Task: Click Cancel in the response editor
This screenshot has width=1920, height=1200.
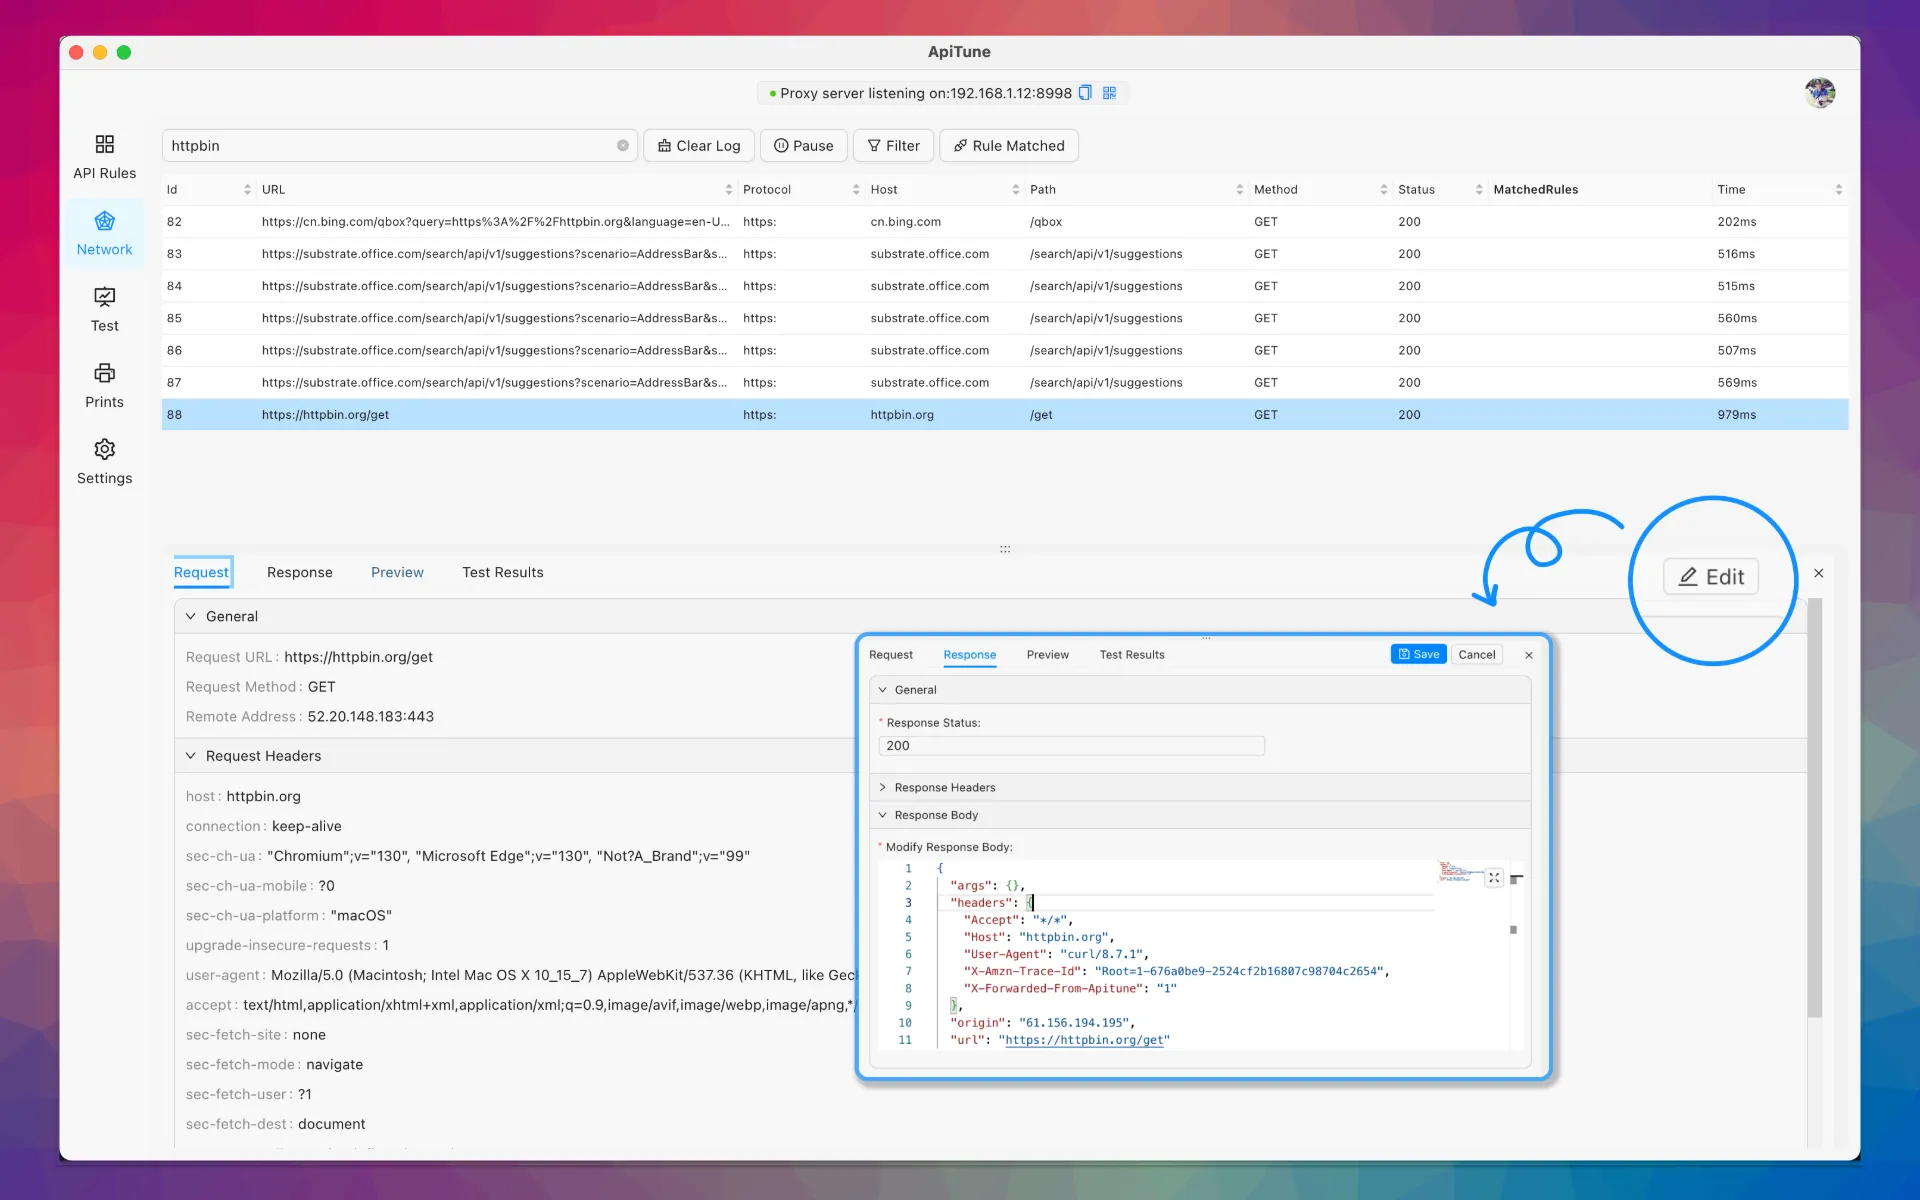Action: [x=1476, y=654]
